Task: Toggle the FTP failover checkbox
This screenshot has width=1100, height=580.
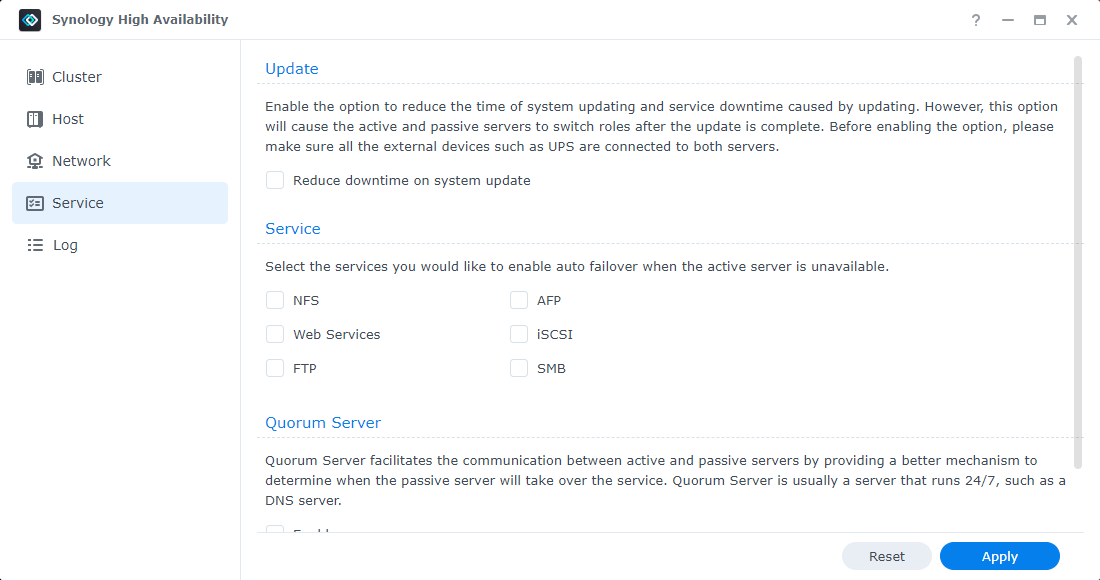Action: [275, 368]
